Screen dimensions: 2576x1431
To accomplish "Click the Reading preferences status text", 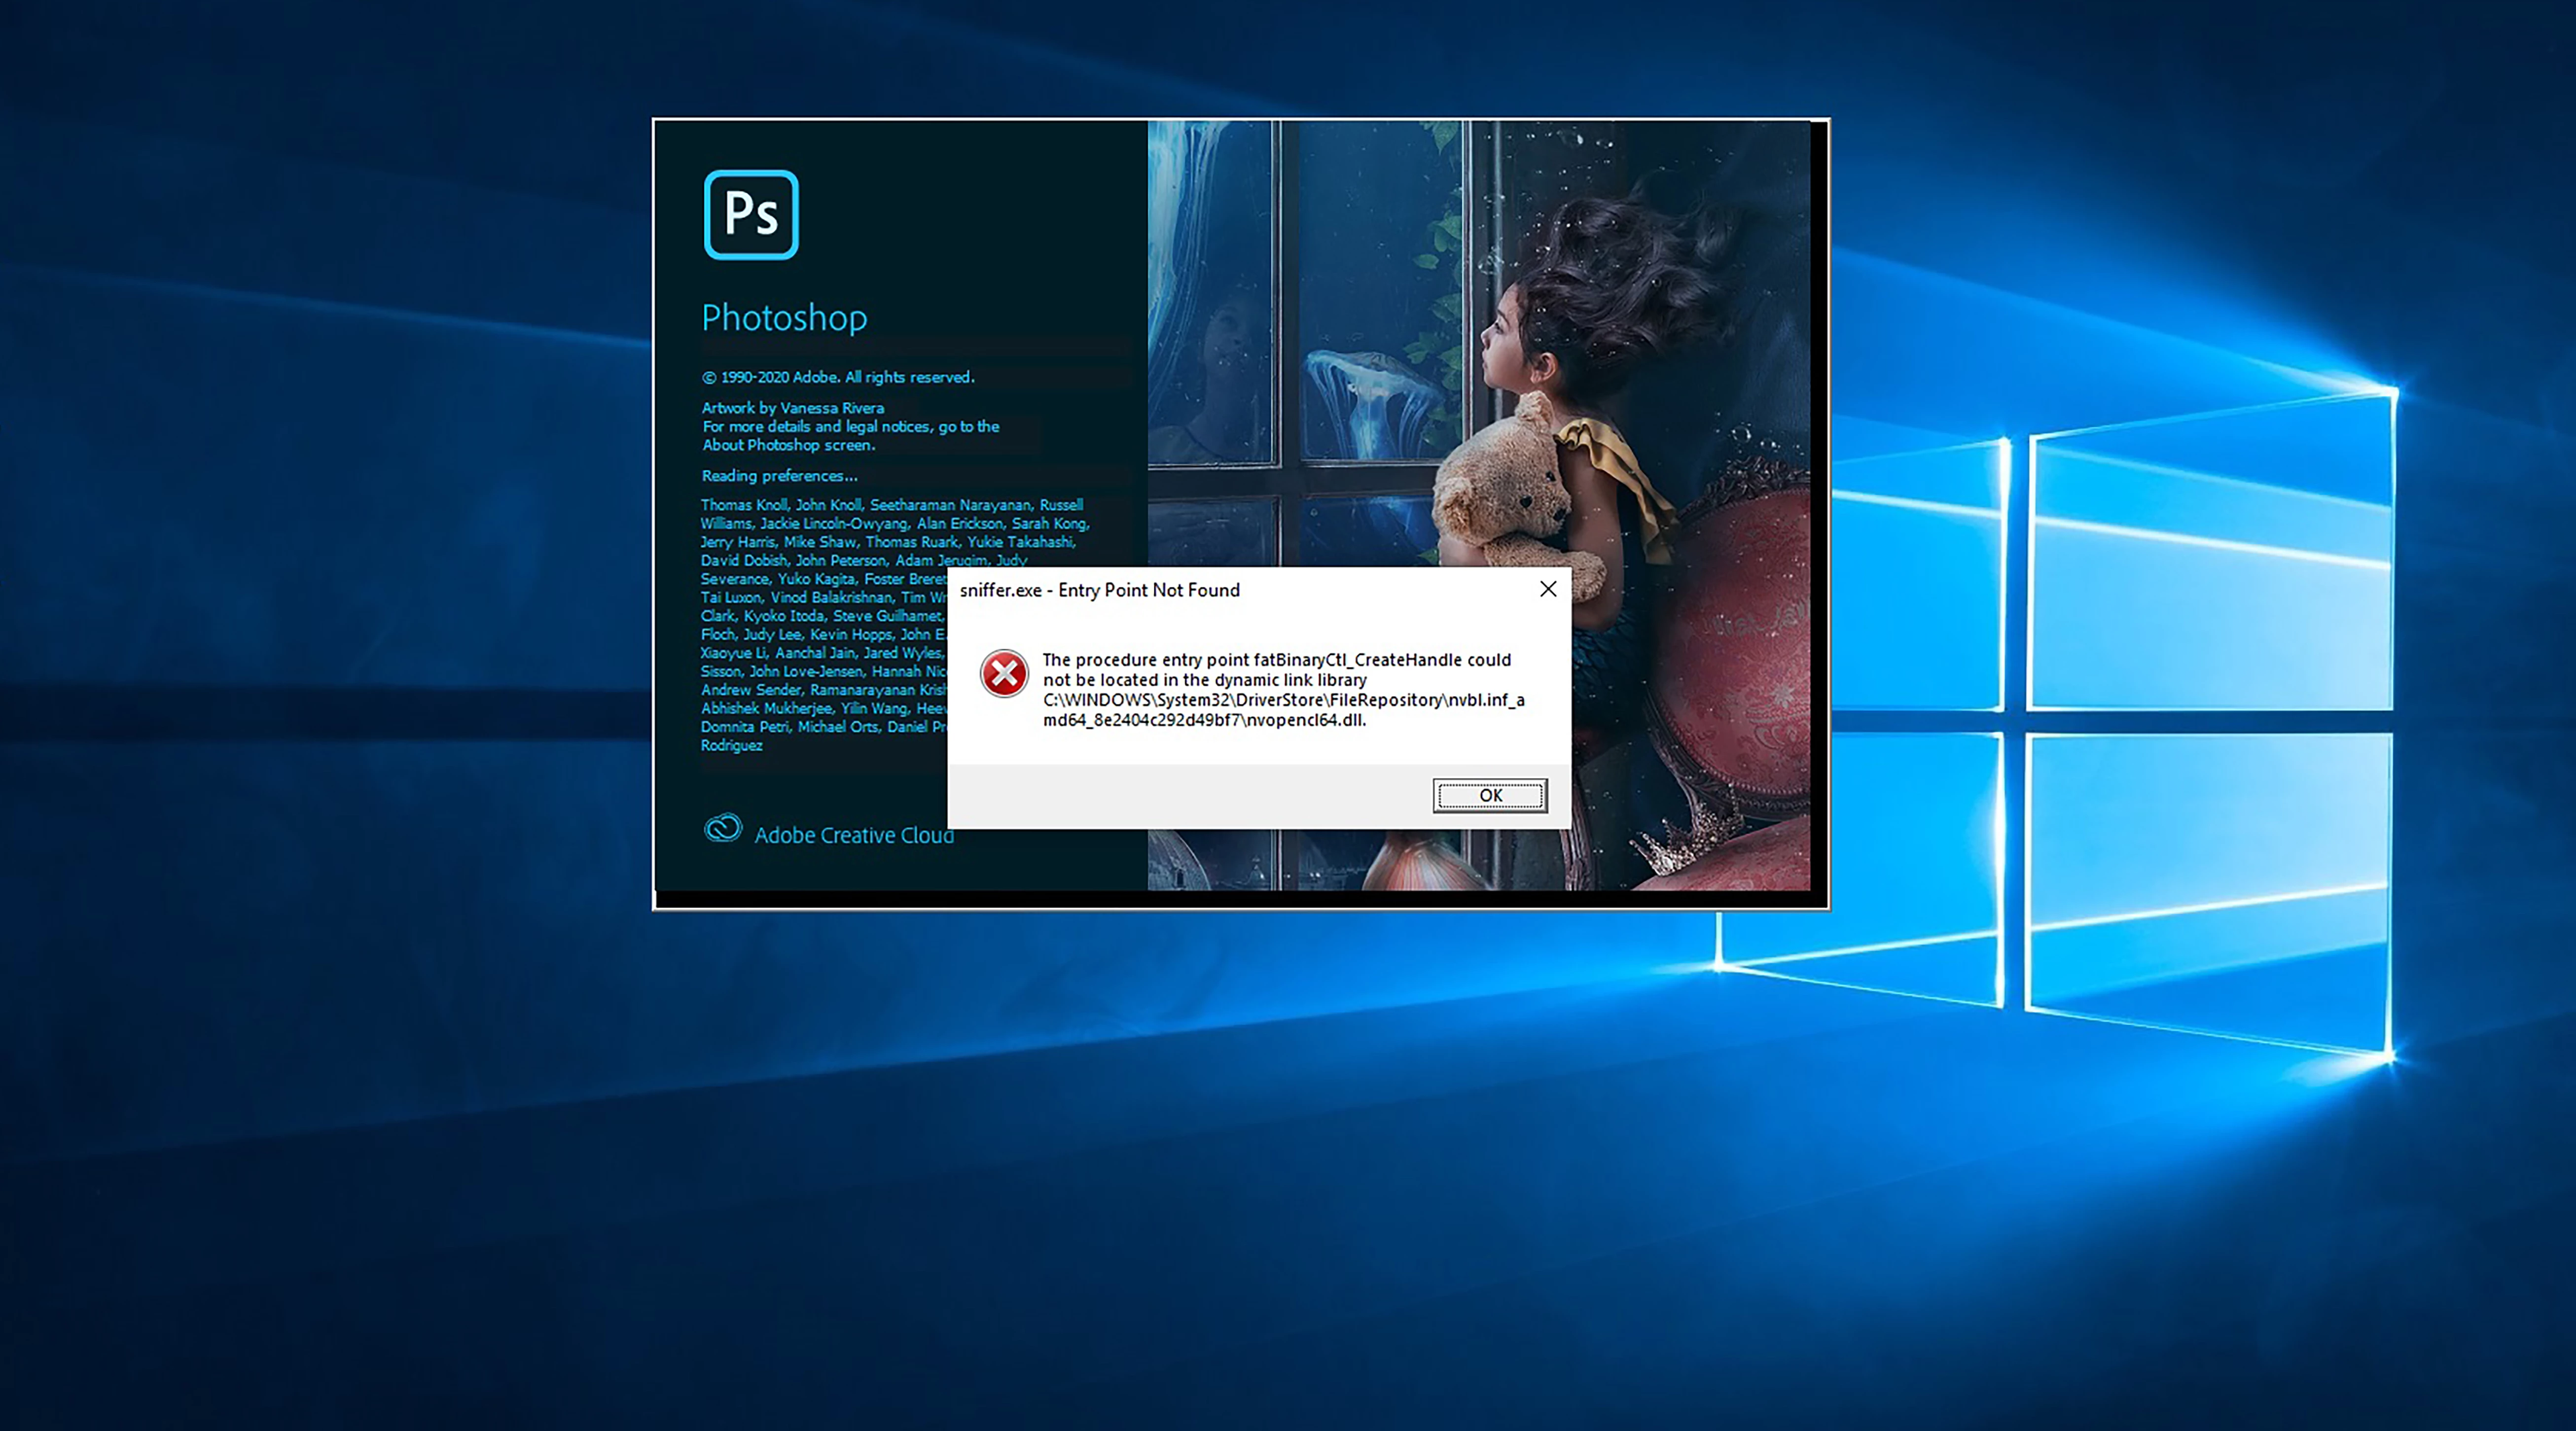I will [x=779, y=476].
